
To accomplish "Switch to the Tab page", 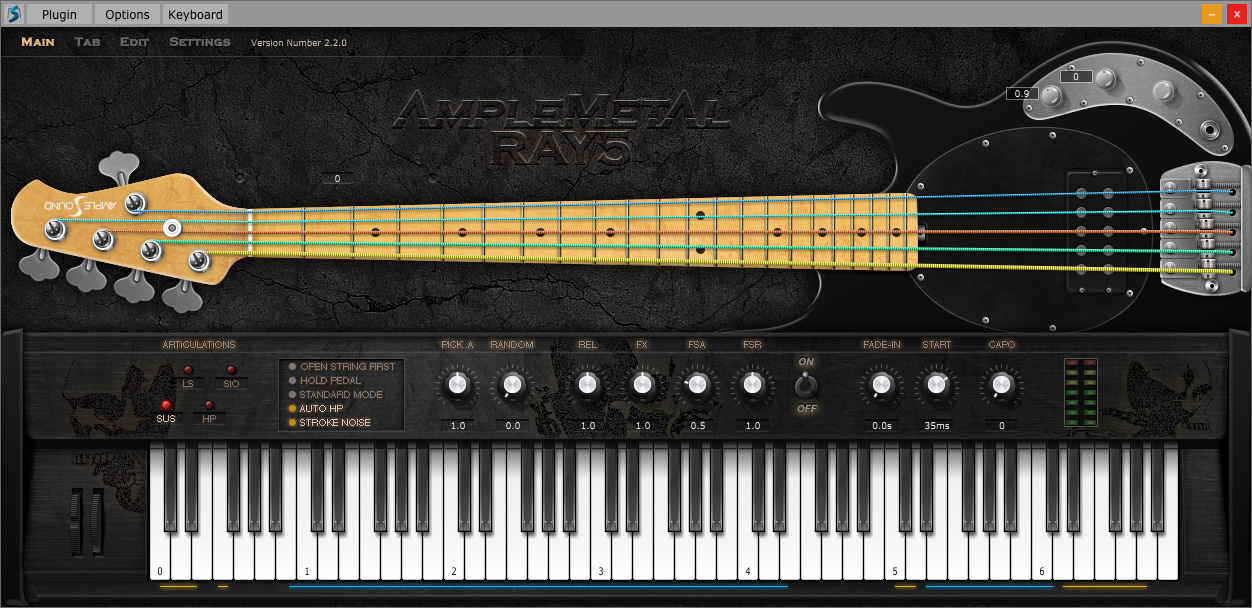I will click(x=87, y=42).
